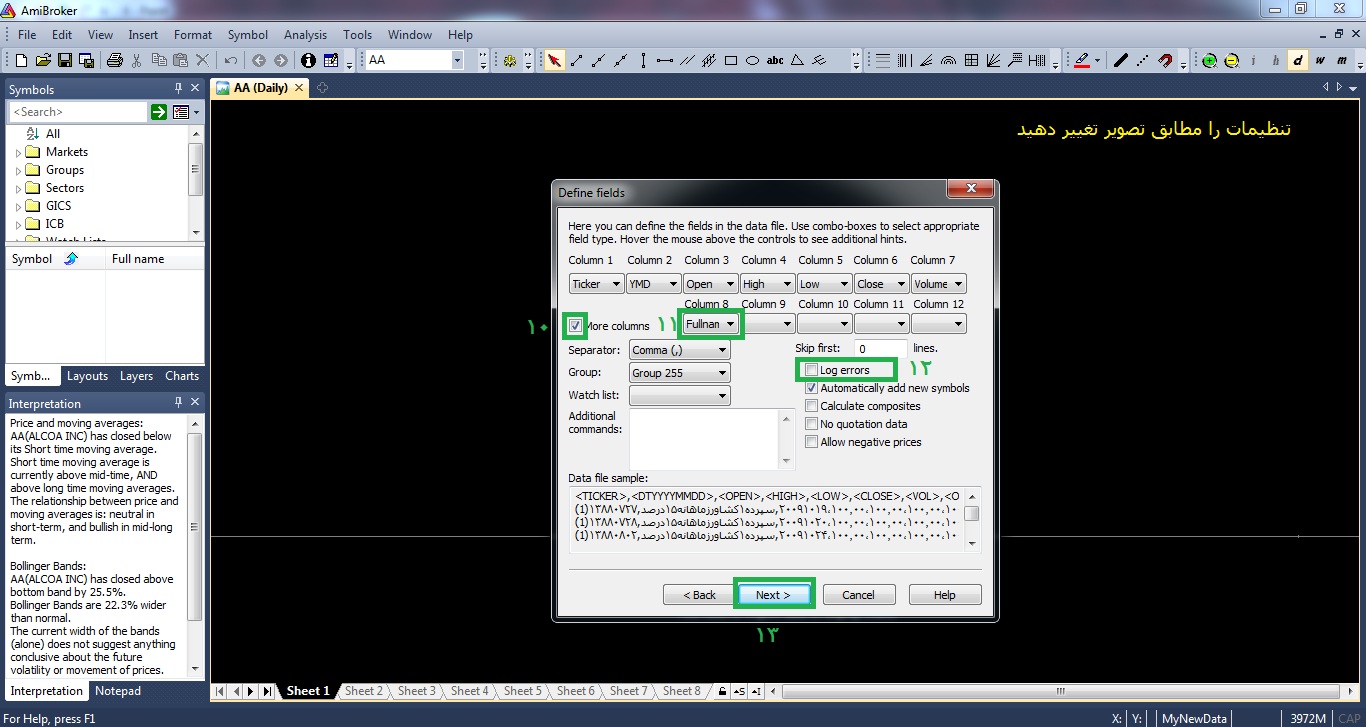Switch to the Notepad tab
The height and width of the screenshot is (727, 1366).
coord(118,691)
